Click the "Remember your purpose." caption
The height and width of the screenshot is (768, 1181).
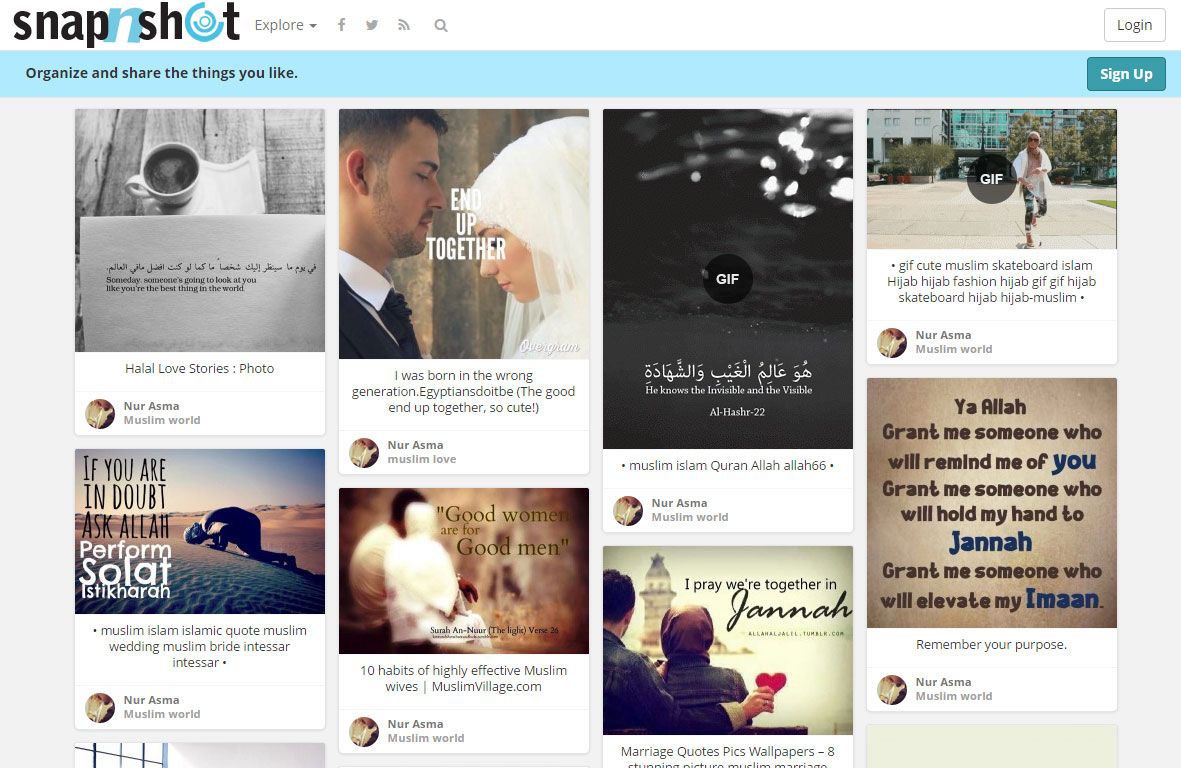point(991,644)
